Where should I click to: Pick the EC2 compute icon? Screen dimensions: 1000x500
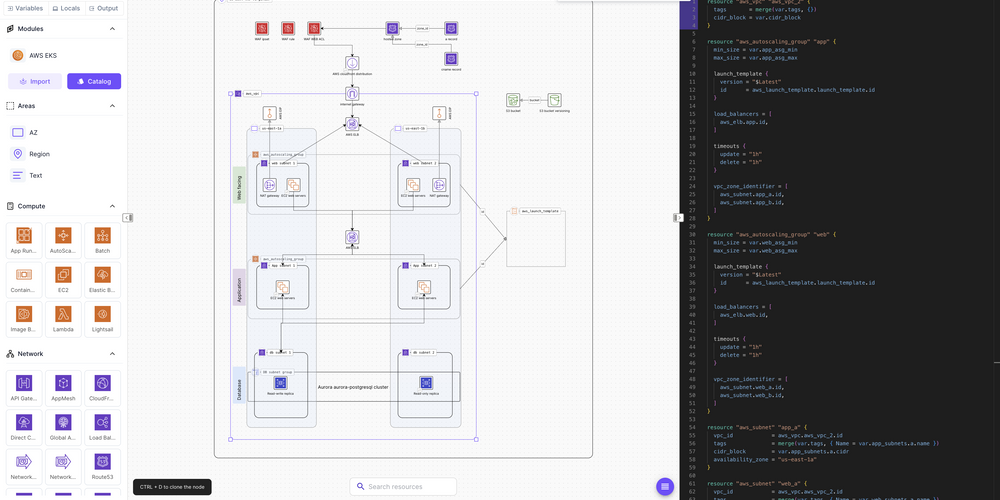63,279
